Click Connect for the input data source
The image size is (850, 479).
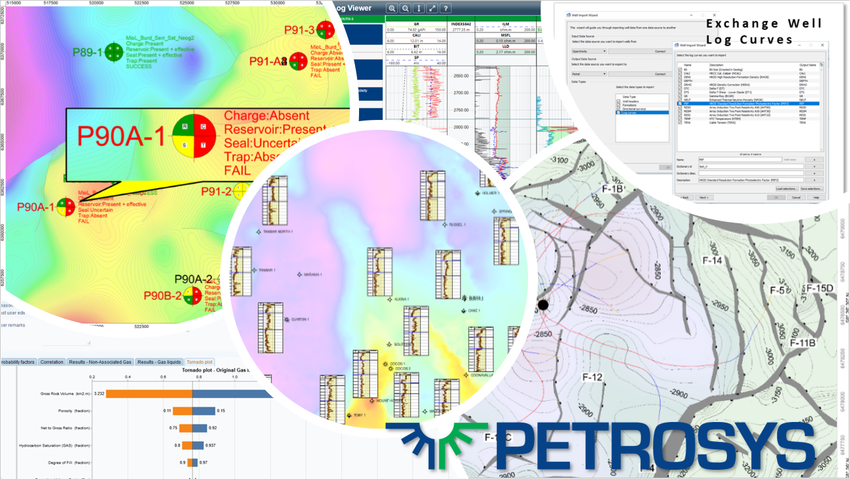point(640,51)
